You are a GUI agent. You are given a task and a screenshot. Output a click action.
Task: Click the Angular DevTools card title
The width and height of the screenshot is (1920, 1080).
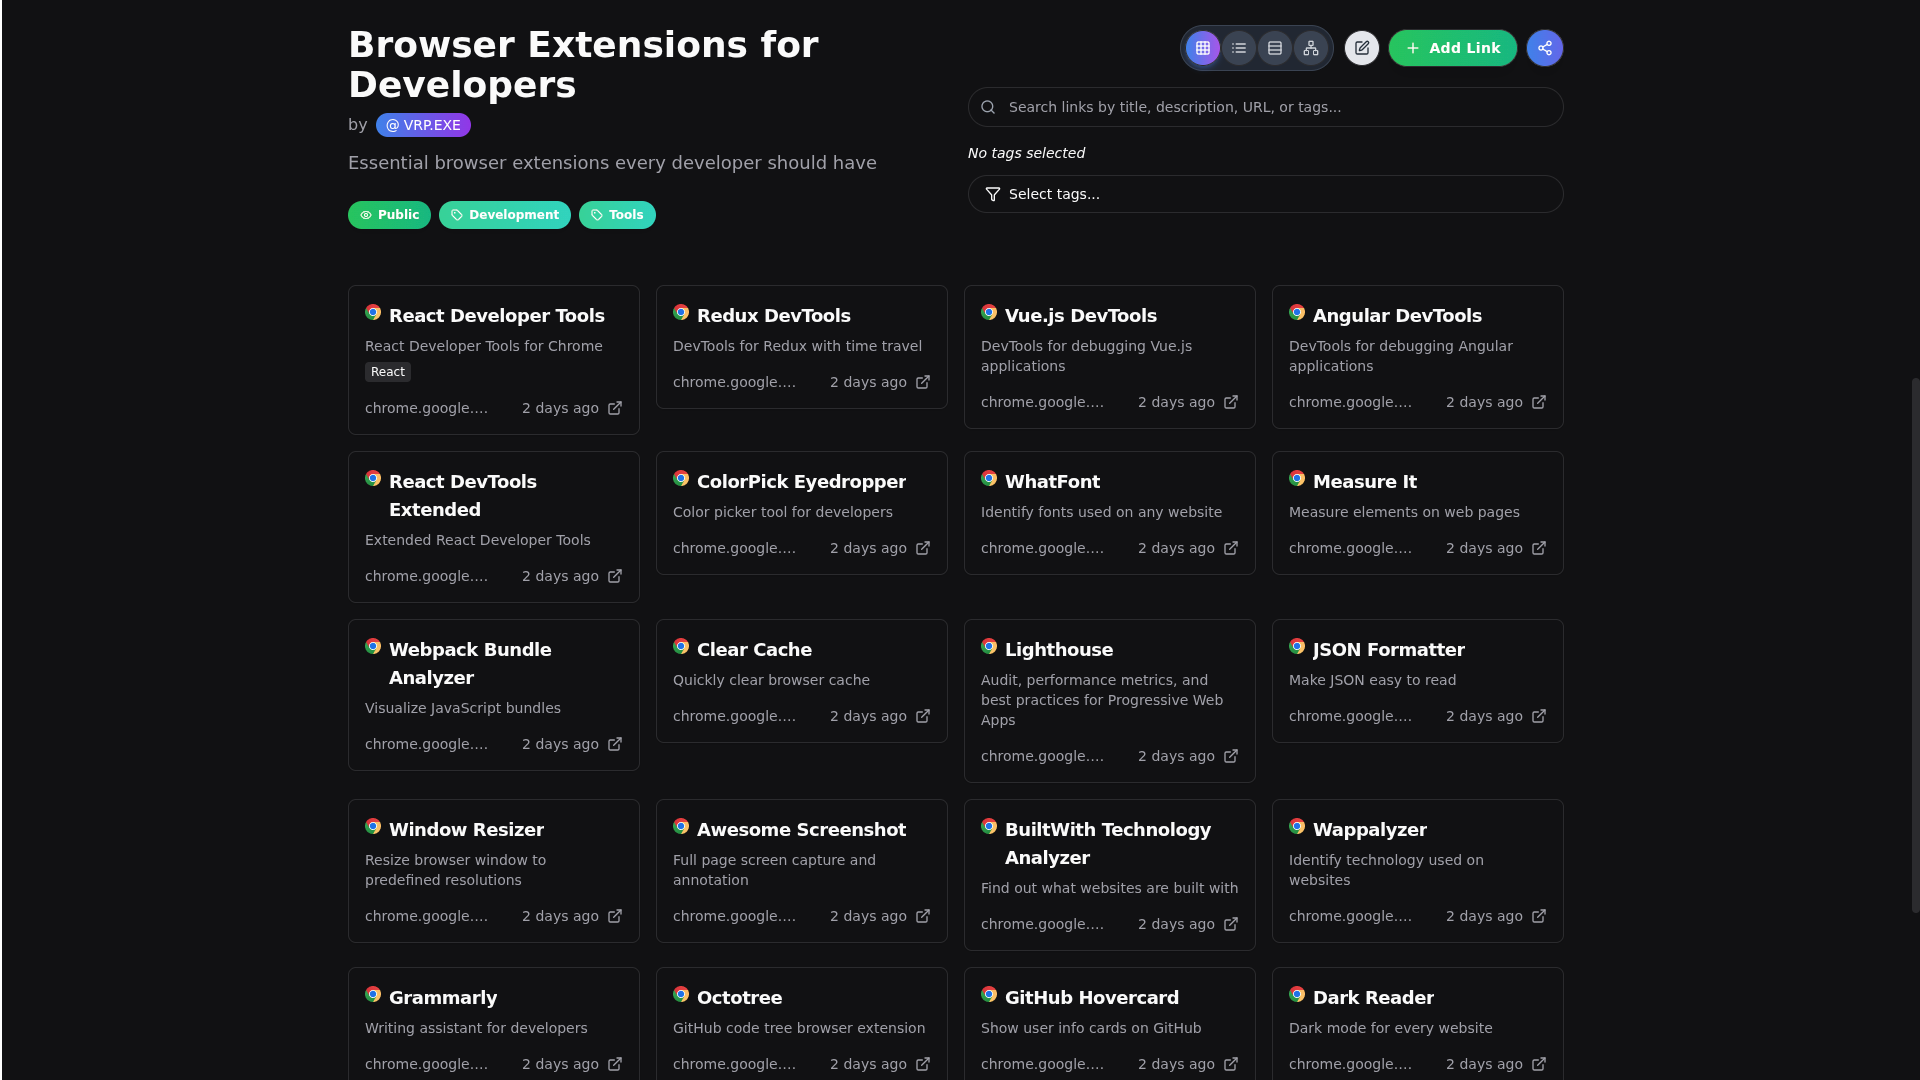[x=1397, y=316]
